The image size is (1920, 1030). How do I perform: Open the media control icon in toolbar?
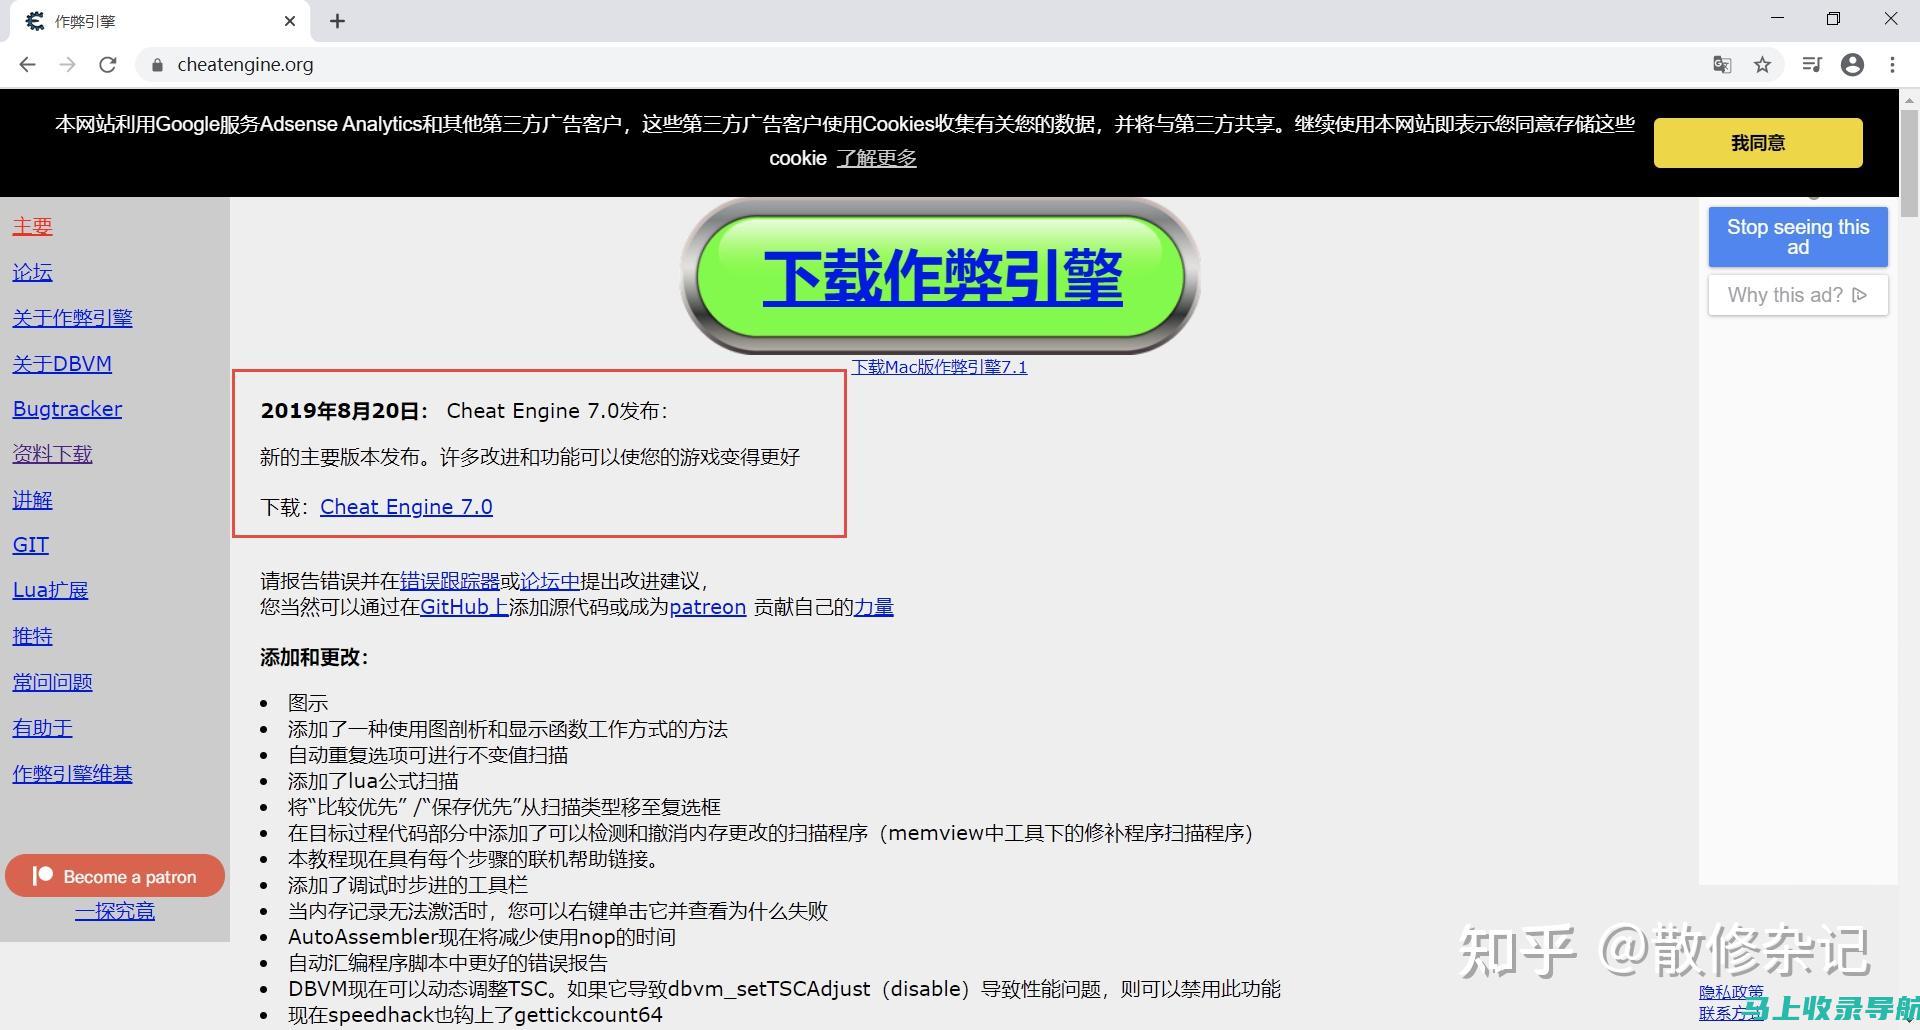click(1812, 65)
